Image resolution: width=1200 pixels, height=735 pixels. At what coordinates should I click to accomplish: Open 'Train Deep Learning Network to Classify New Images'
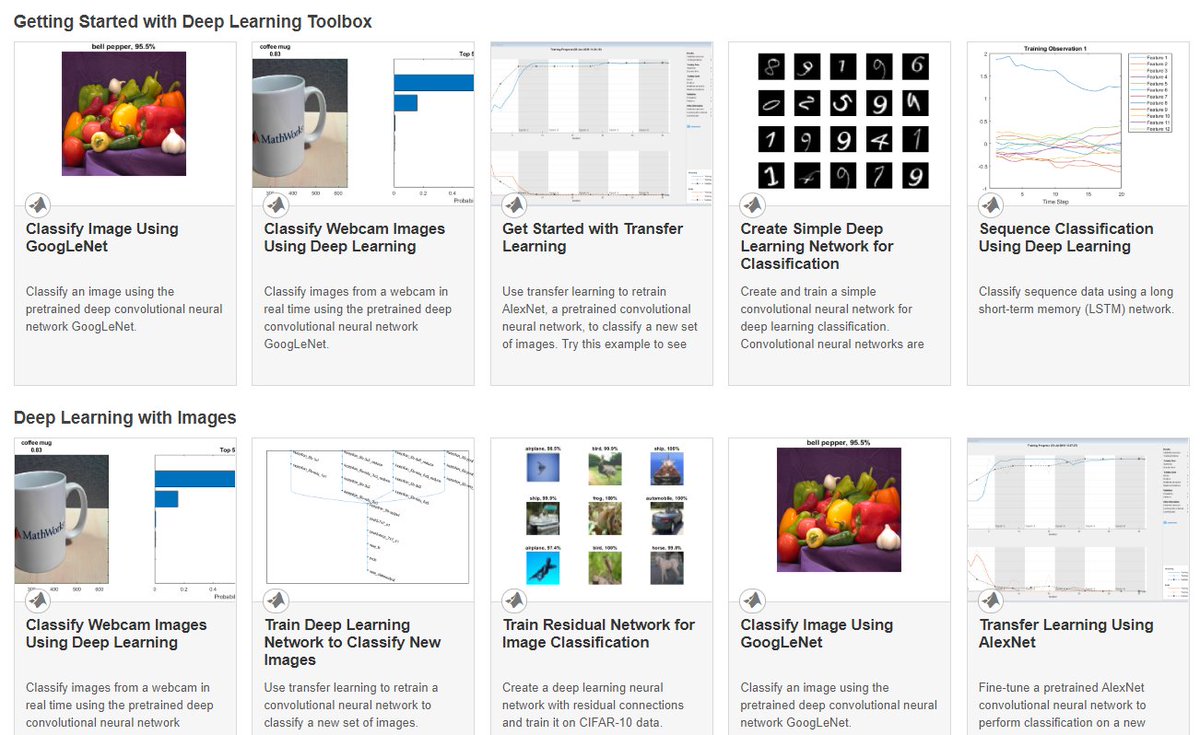(x=352, y=642)
